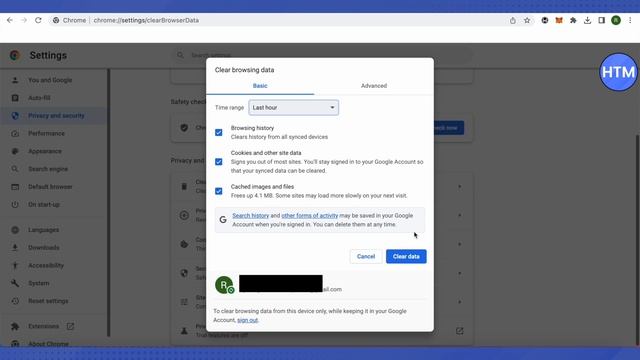Open System settings section
Screen dimensions: 640x360
(x=39, y=283)
